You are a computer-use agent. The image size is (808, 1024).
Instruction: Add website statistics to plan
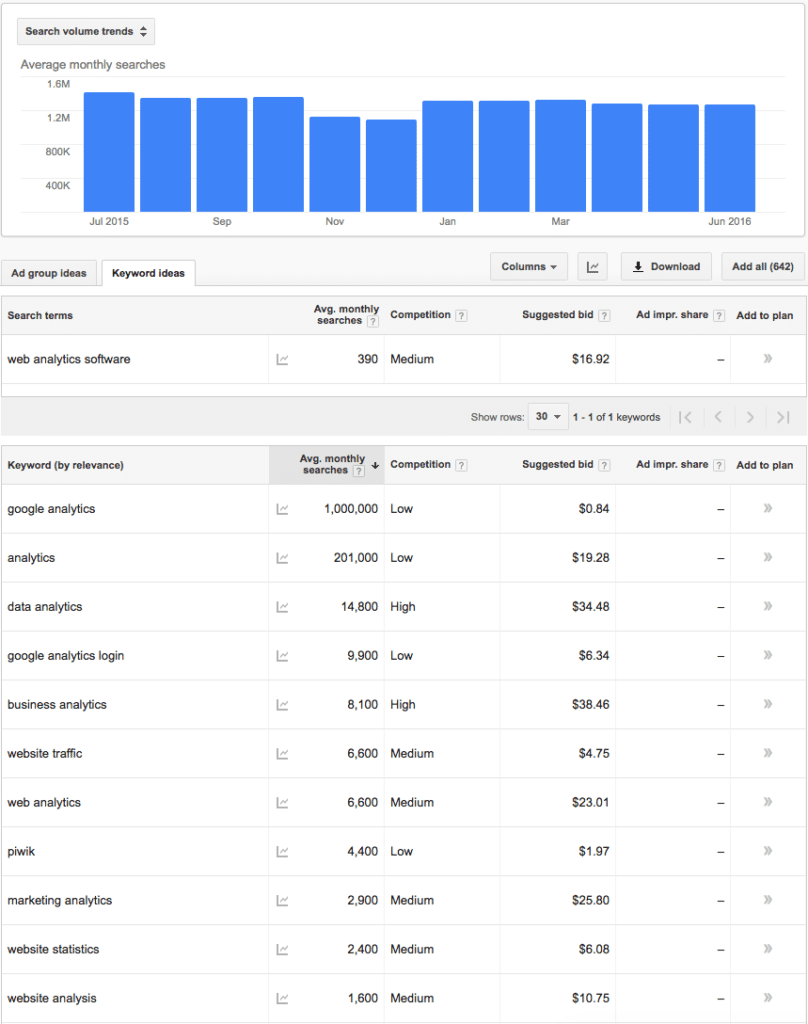tap(768, 949)
